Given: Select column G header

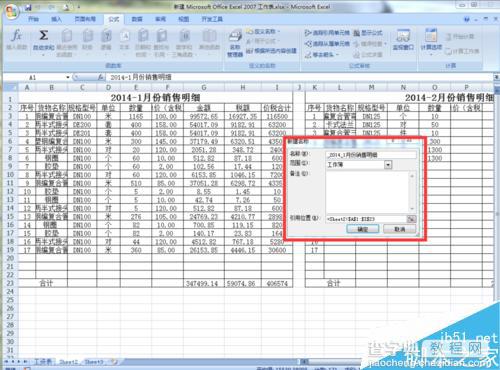Looking at the screenshot, I should pos(204,88).
